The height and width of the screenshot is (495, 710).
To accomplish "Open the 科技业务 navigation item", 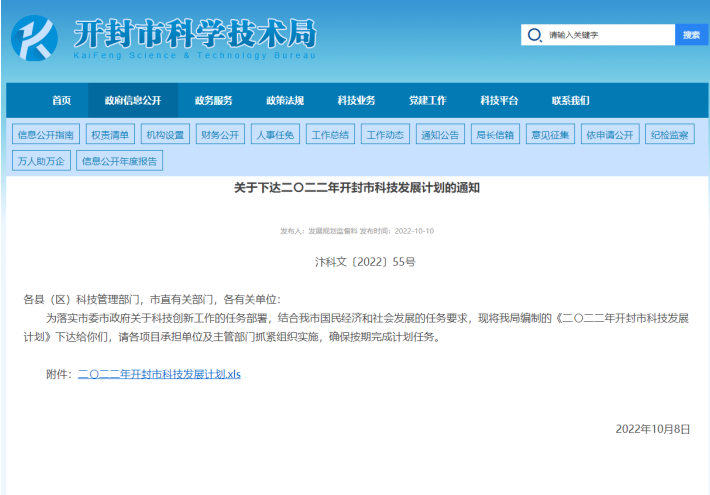I will [x=356, y=100].
